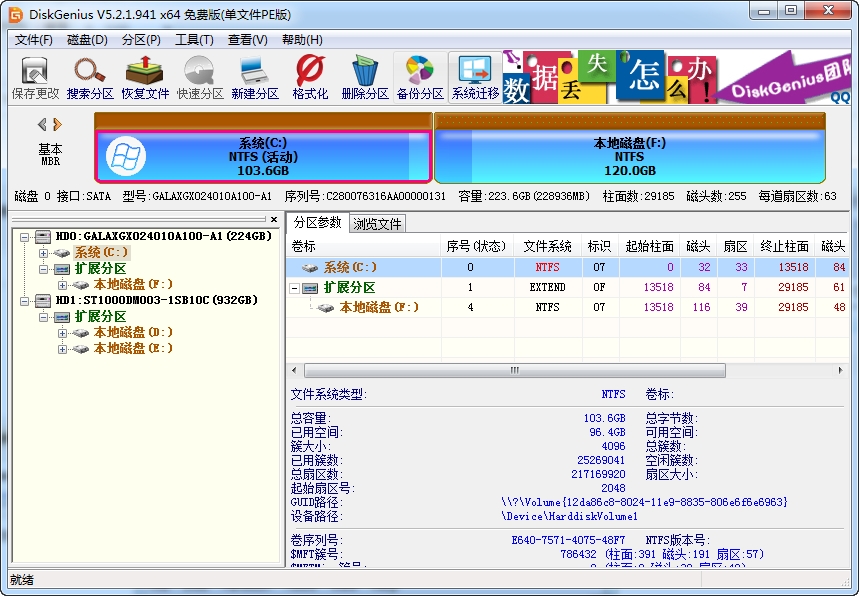Expand the 系统(C:) node in the disk tree
This screenshot has width=859, height=596.
point(44,253)
